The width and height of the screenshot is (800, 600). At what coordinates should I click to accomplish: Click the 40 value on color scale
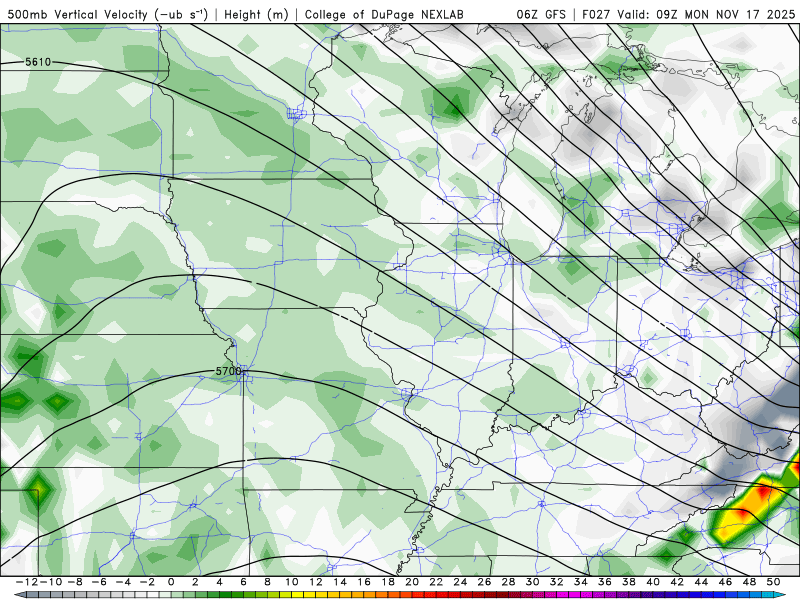(x=653, y=582)
